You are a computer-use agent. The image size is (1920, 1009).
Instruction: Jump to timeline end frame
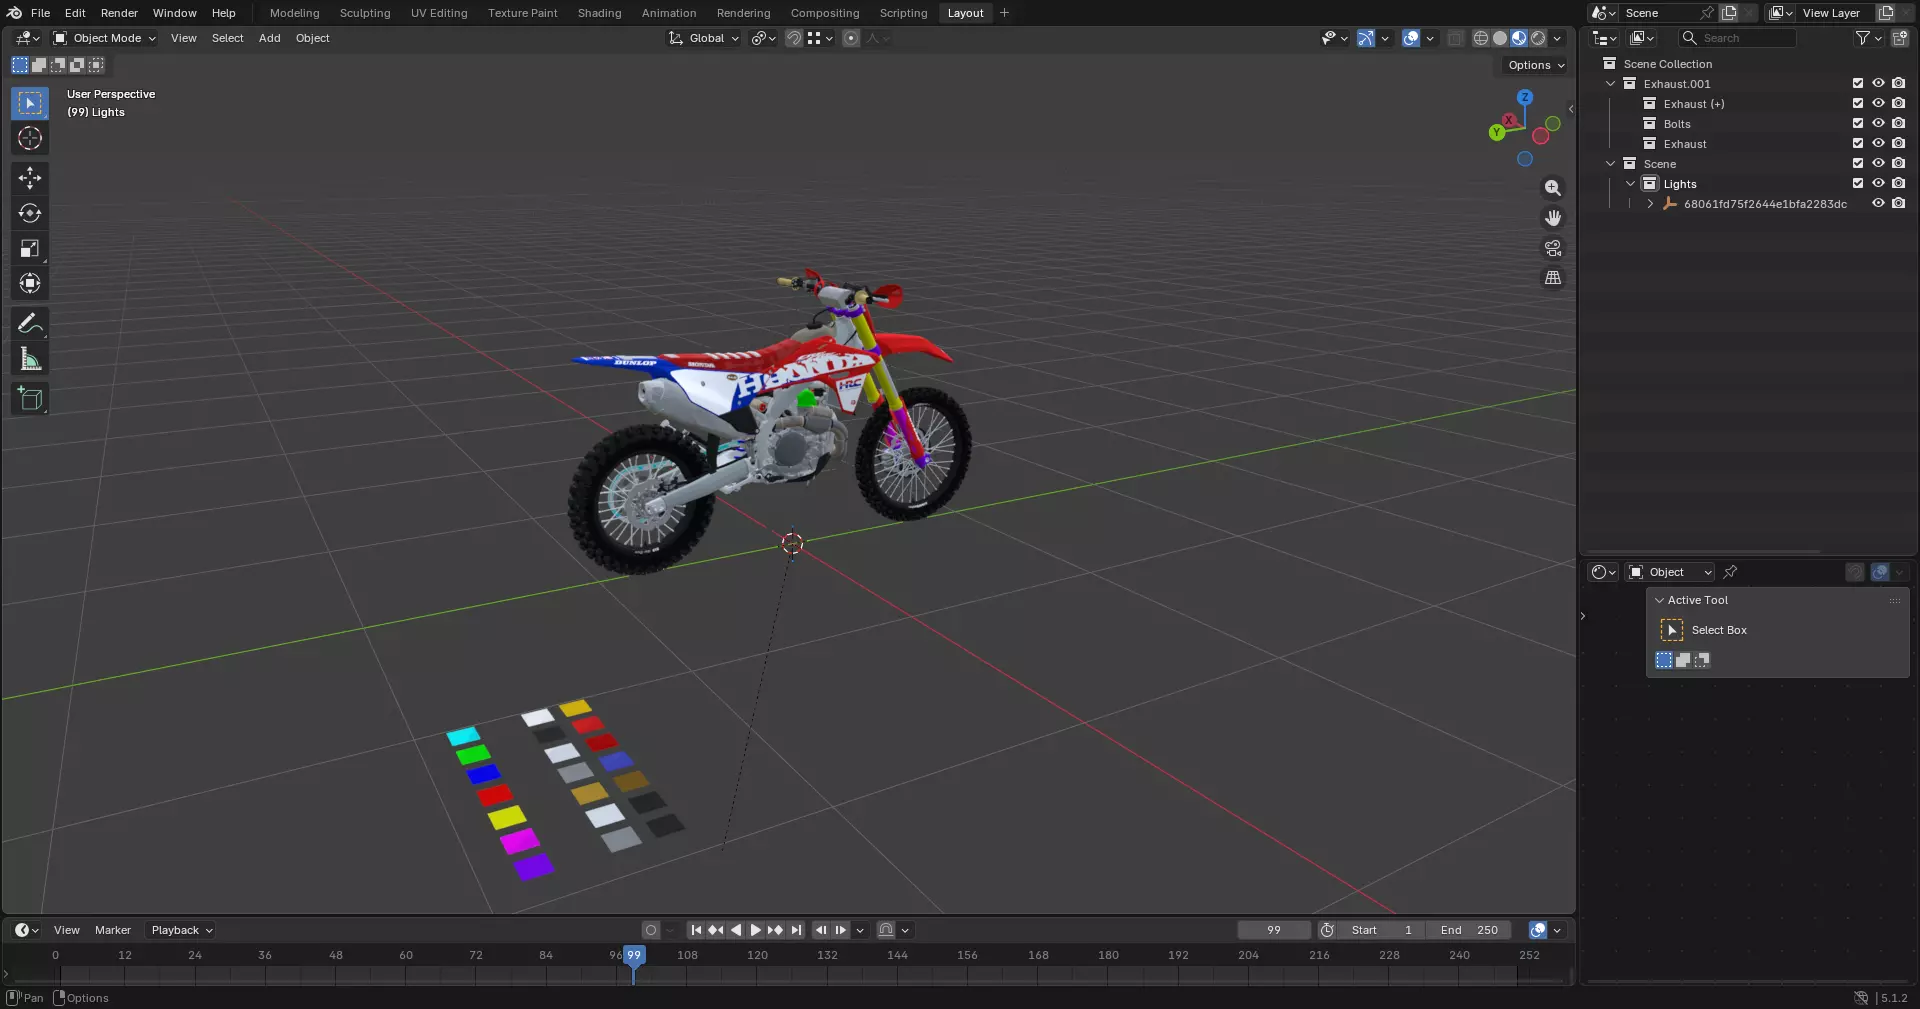click(796, 930)
